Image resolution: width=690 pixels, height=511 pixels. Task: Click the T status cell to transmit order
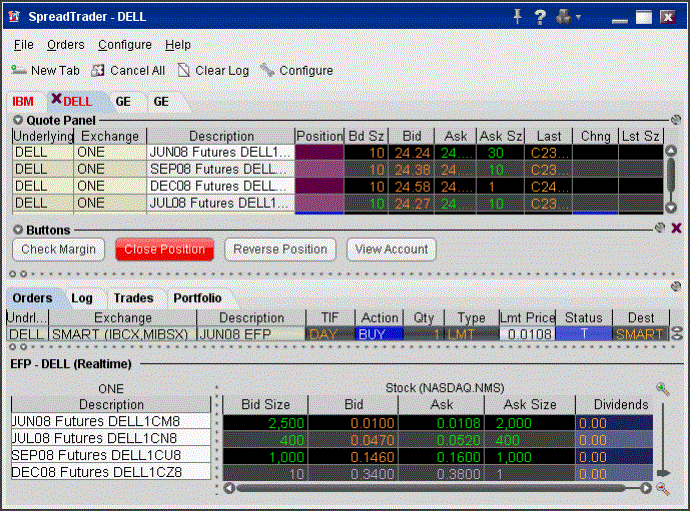(x=584, y=334)
